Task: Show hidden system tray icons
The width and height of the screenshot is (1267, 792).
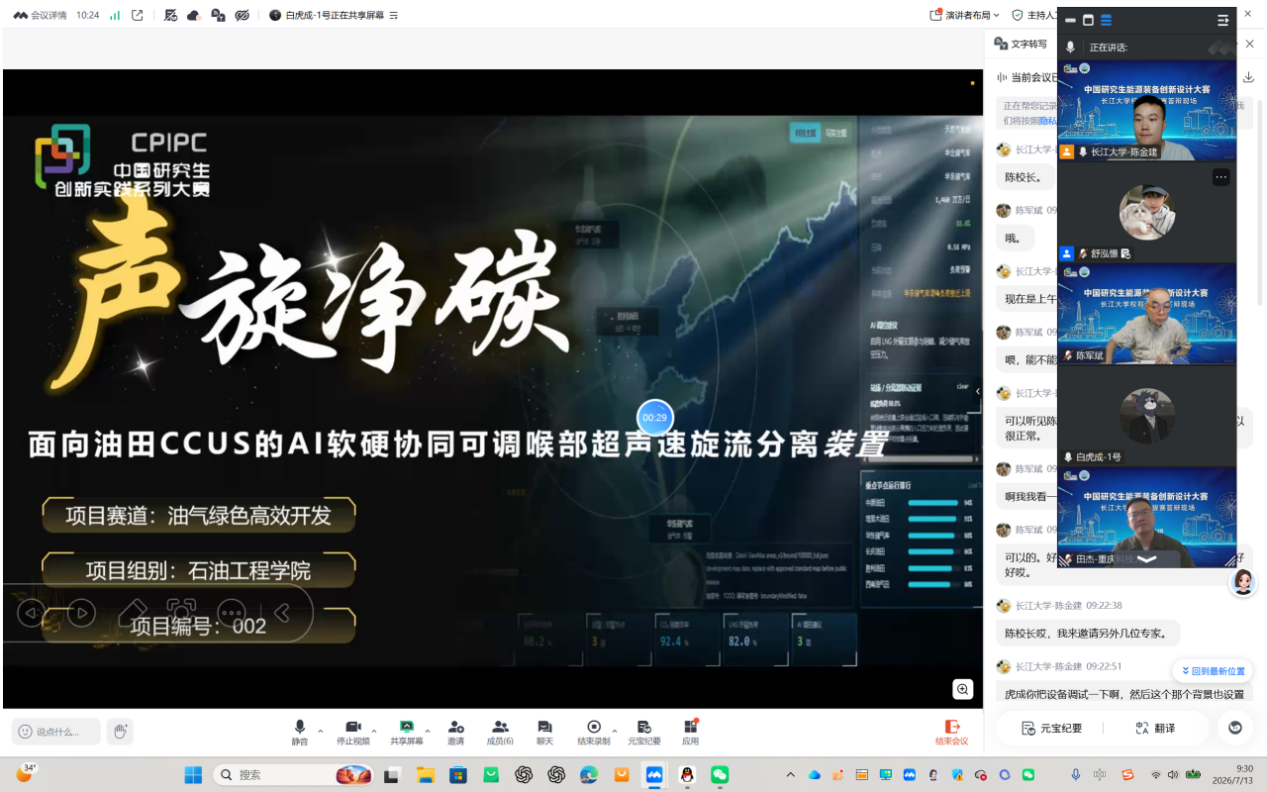Action: click(x=791, y=774)
